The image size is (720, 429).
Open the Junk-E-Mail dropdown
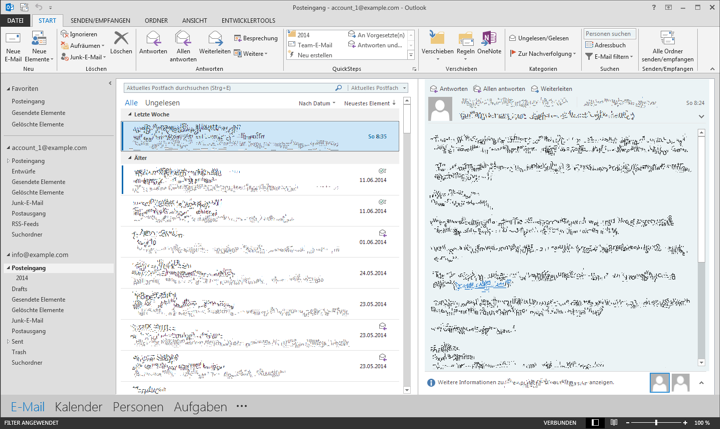coord(84,57)
